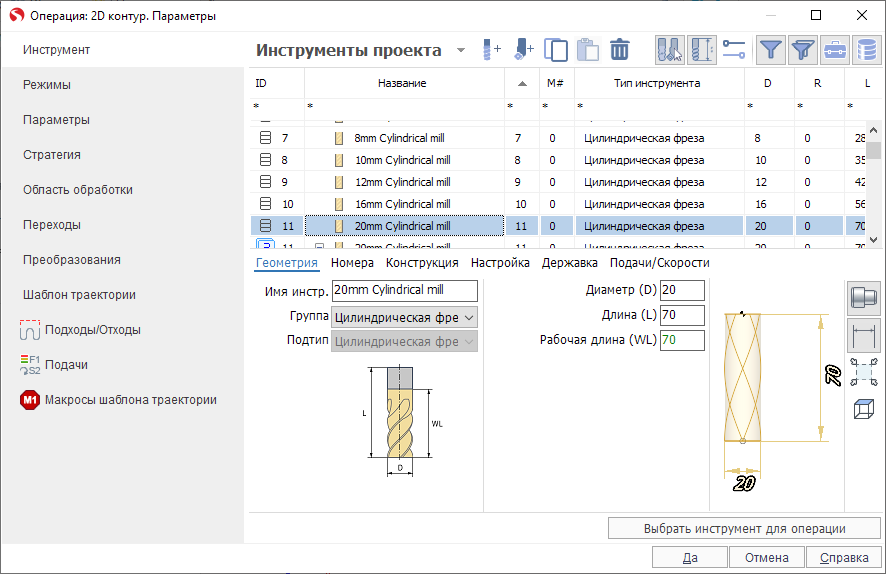Click the fit-to-view icon beside tool preview
The image size is (886, 574).
pos(863,372)
